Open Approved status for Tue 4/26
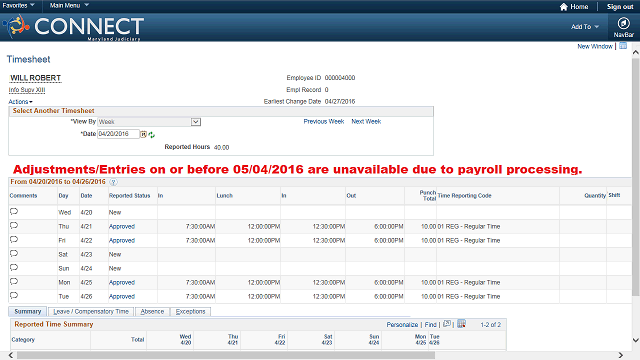The height and width of the screenshot is (360, 640). [x=122, y=296]
